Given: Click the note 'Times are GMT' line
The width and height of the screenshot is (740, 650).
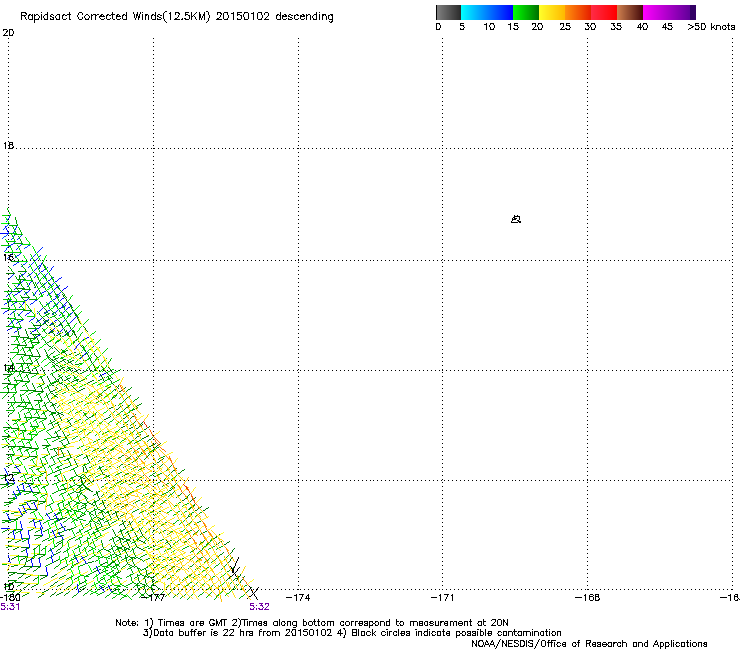Looking at the screenshot, I should 312,623.
